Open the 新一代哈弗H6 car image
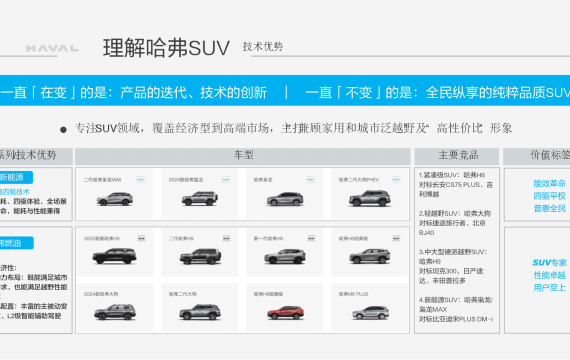 [285, 256]
